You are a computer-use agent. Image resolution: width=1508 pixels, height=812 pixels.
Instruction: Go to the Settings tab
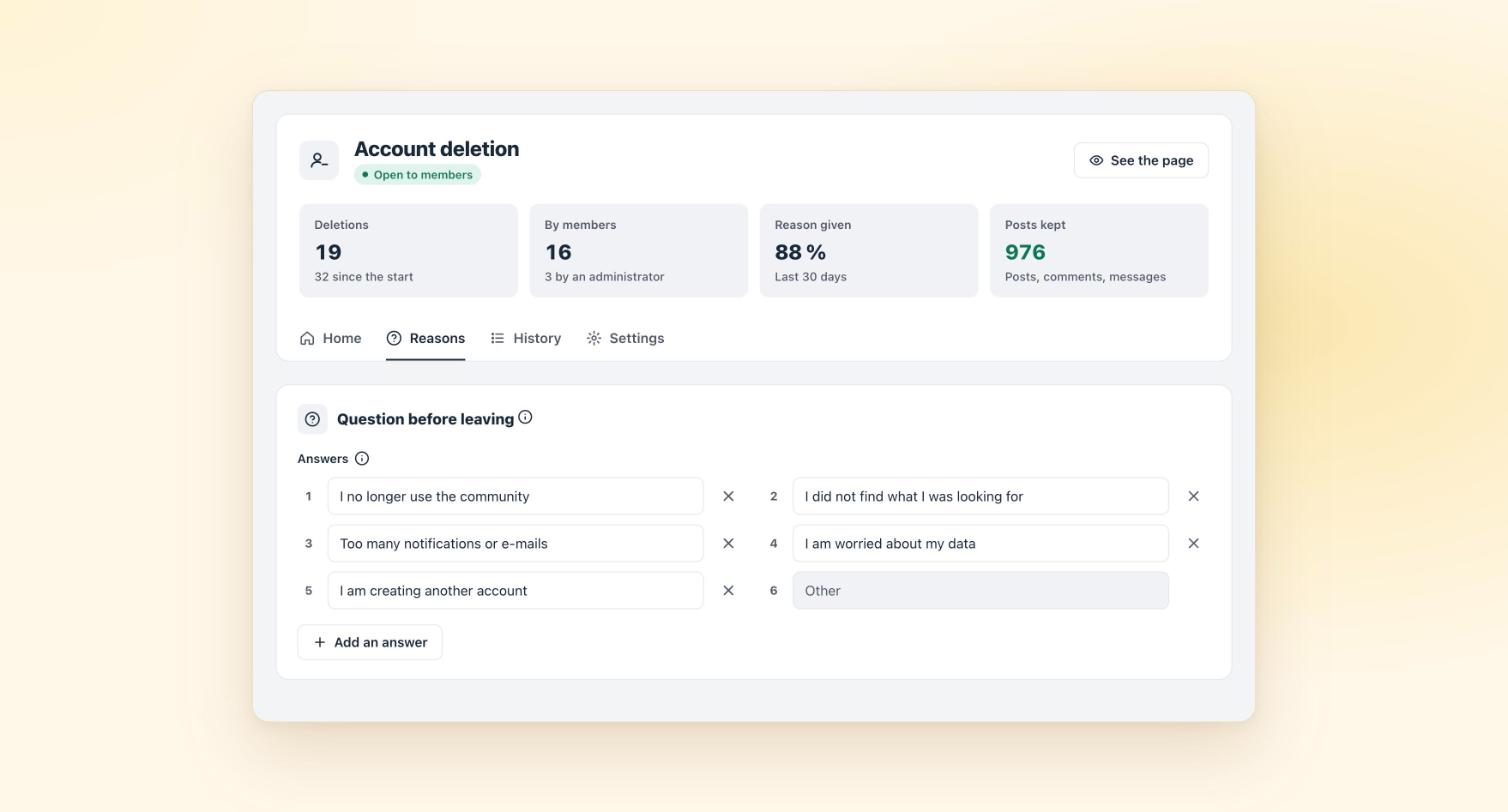click(625, 338)
